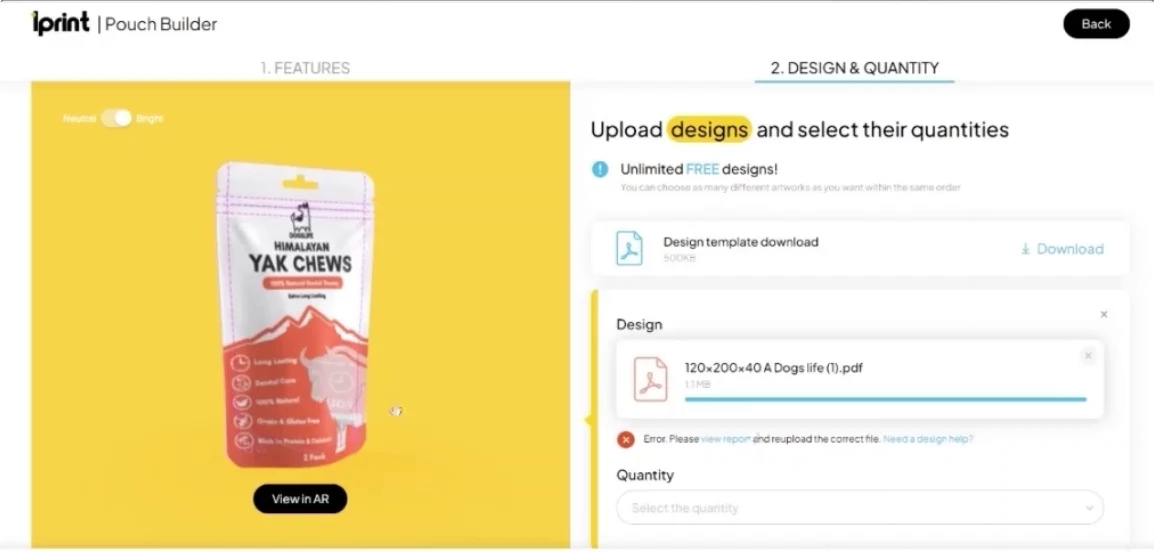
Task: Click the download arrow icon
Action: pos(1024,249)
